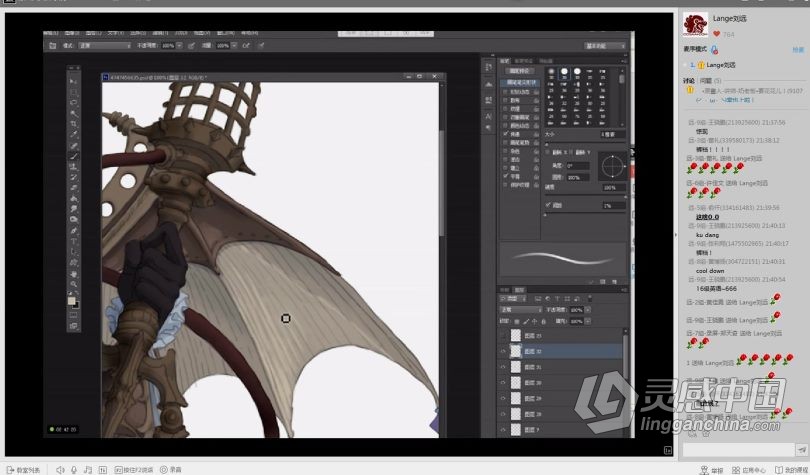Select the Magic Wand tool
Image resolution: width=810 pixels, height=475 pixels.
tap(73, 114)
